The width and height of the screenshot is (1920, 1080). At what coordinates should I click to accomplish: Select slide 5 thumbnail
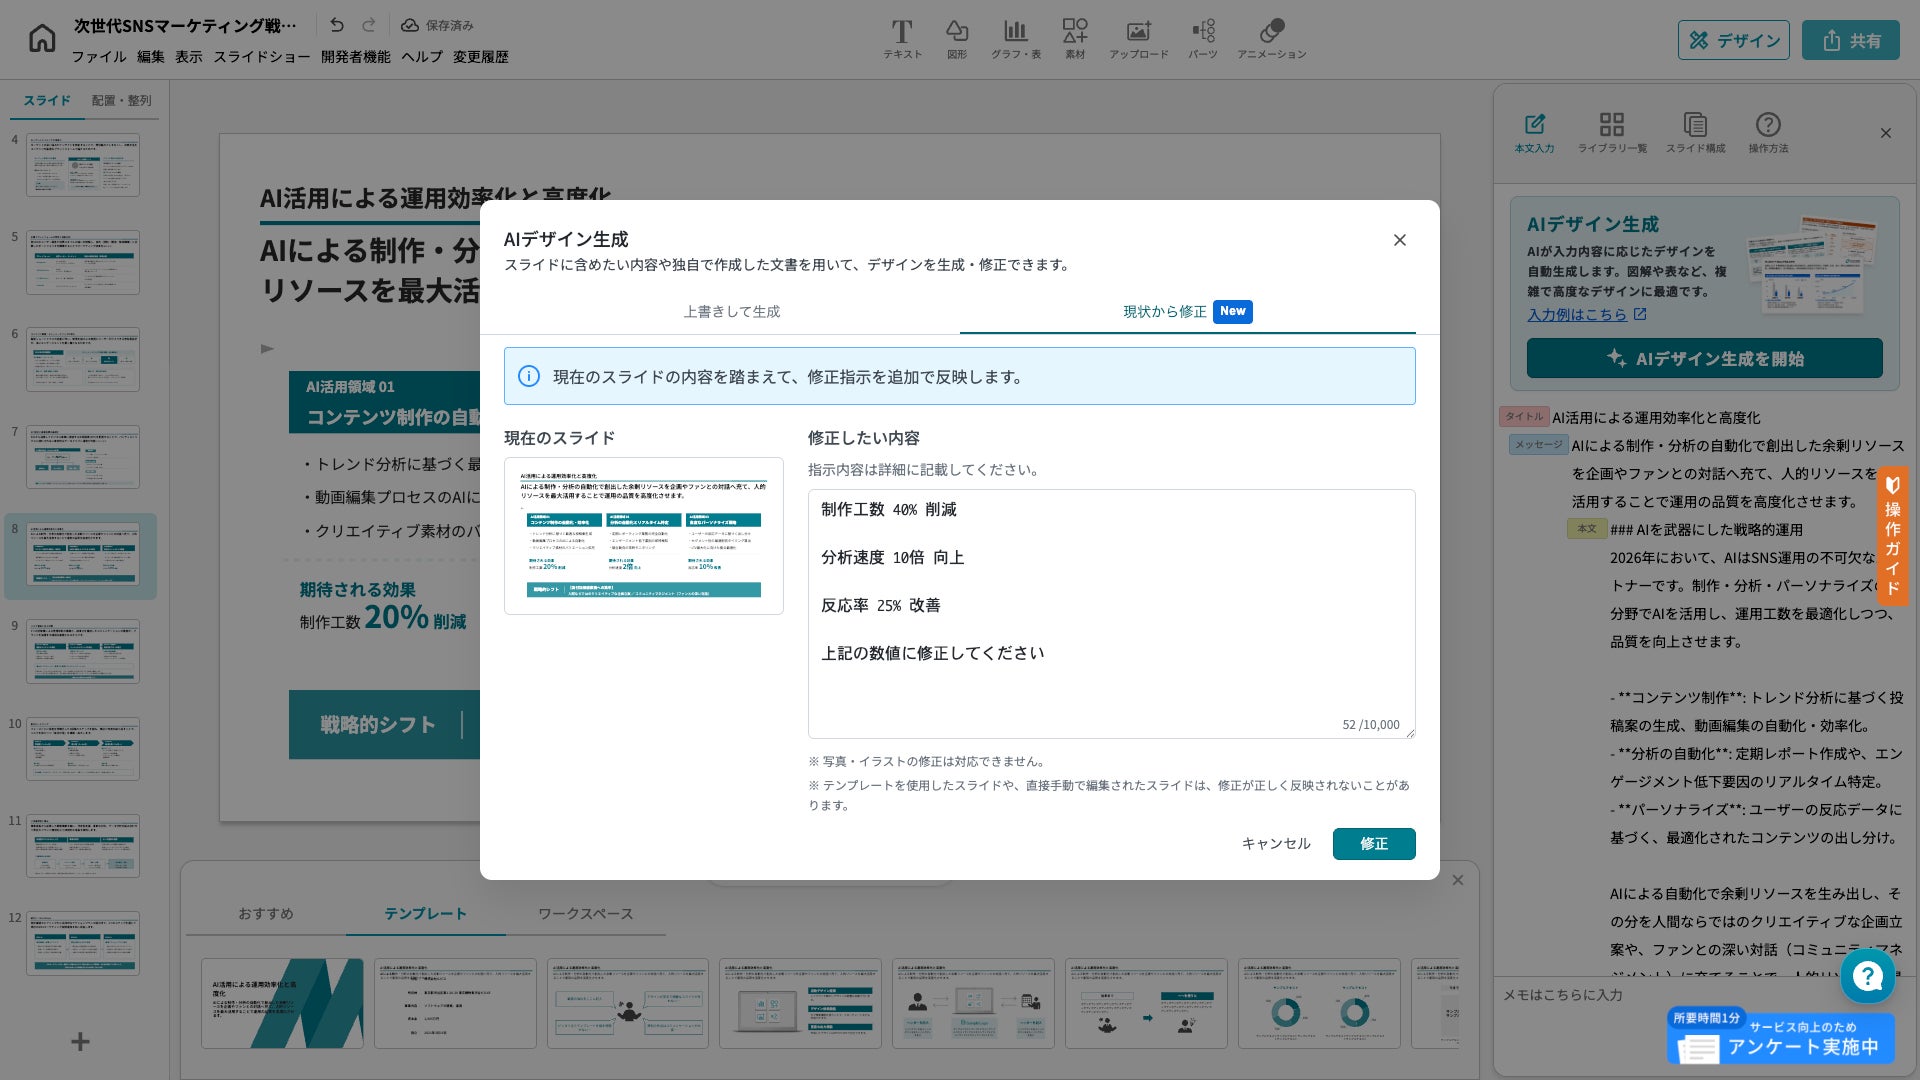pyautogui.click(x=83, y=262)
